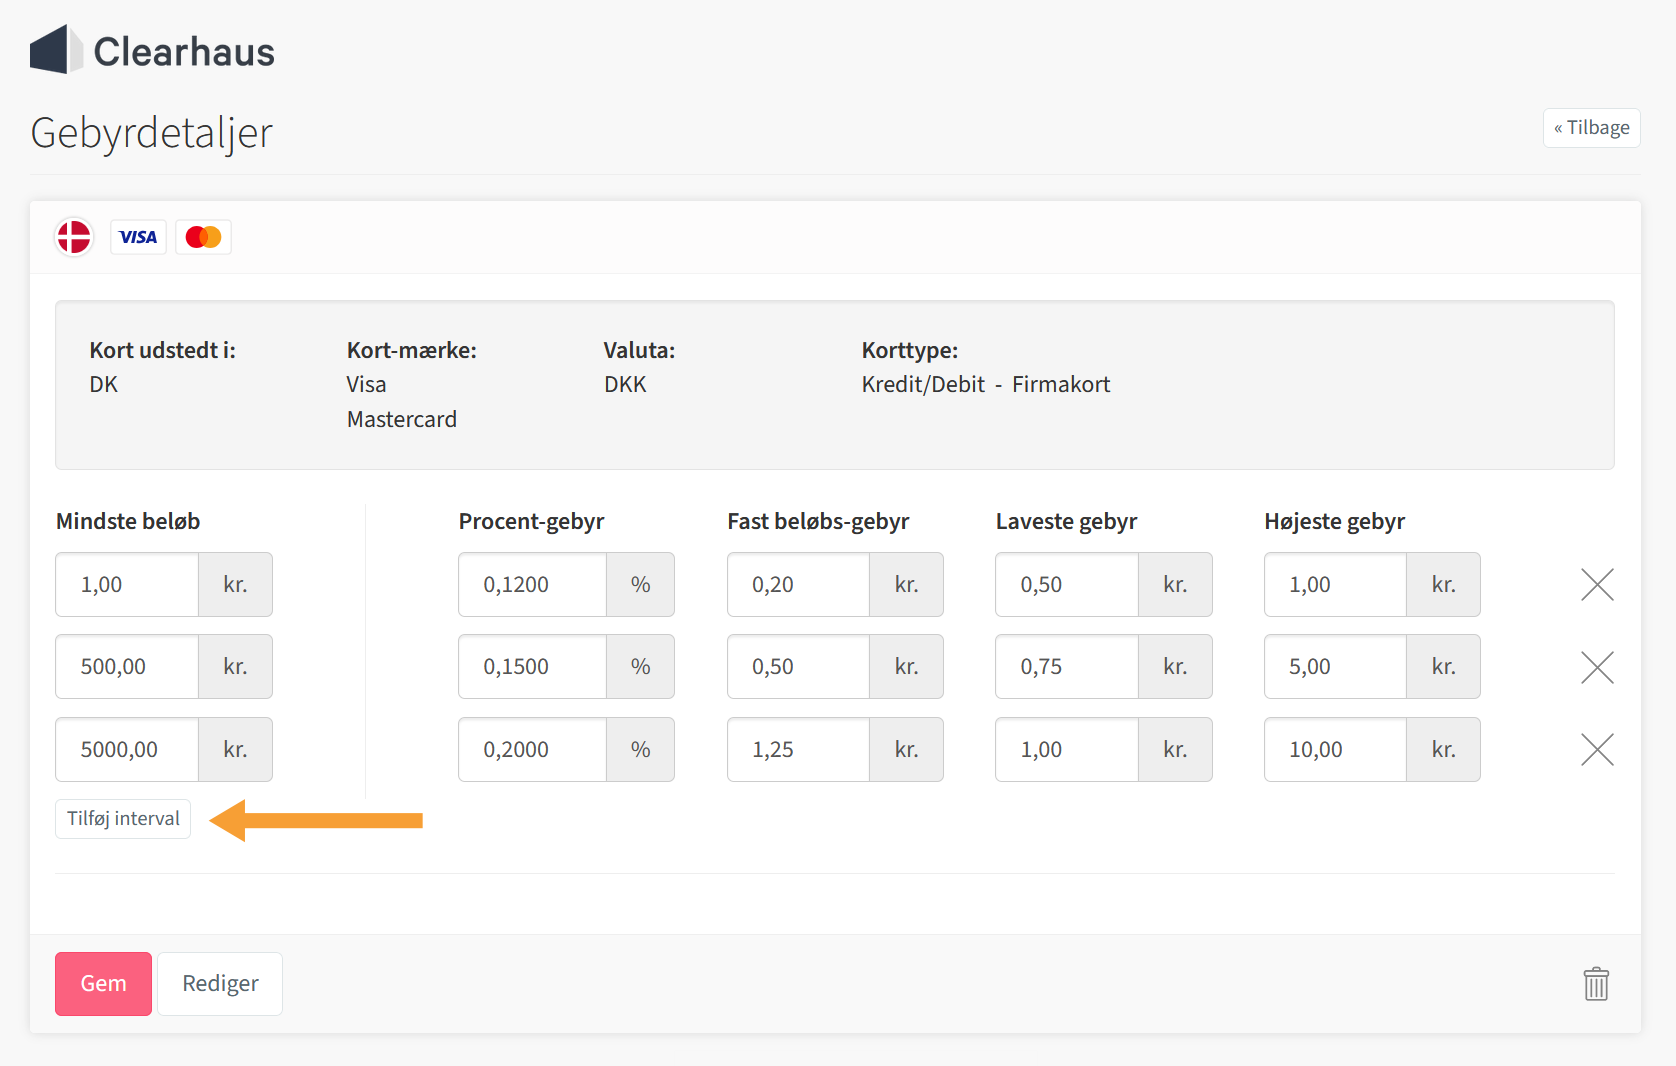Image resolution: width=1676 pixels, height=1066 pixels.
Task: Edit Højeste gebyr field showing 1,00
Action: click(1335, 585)
